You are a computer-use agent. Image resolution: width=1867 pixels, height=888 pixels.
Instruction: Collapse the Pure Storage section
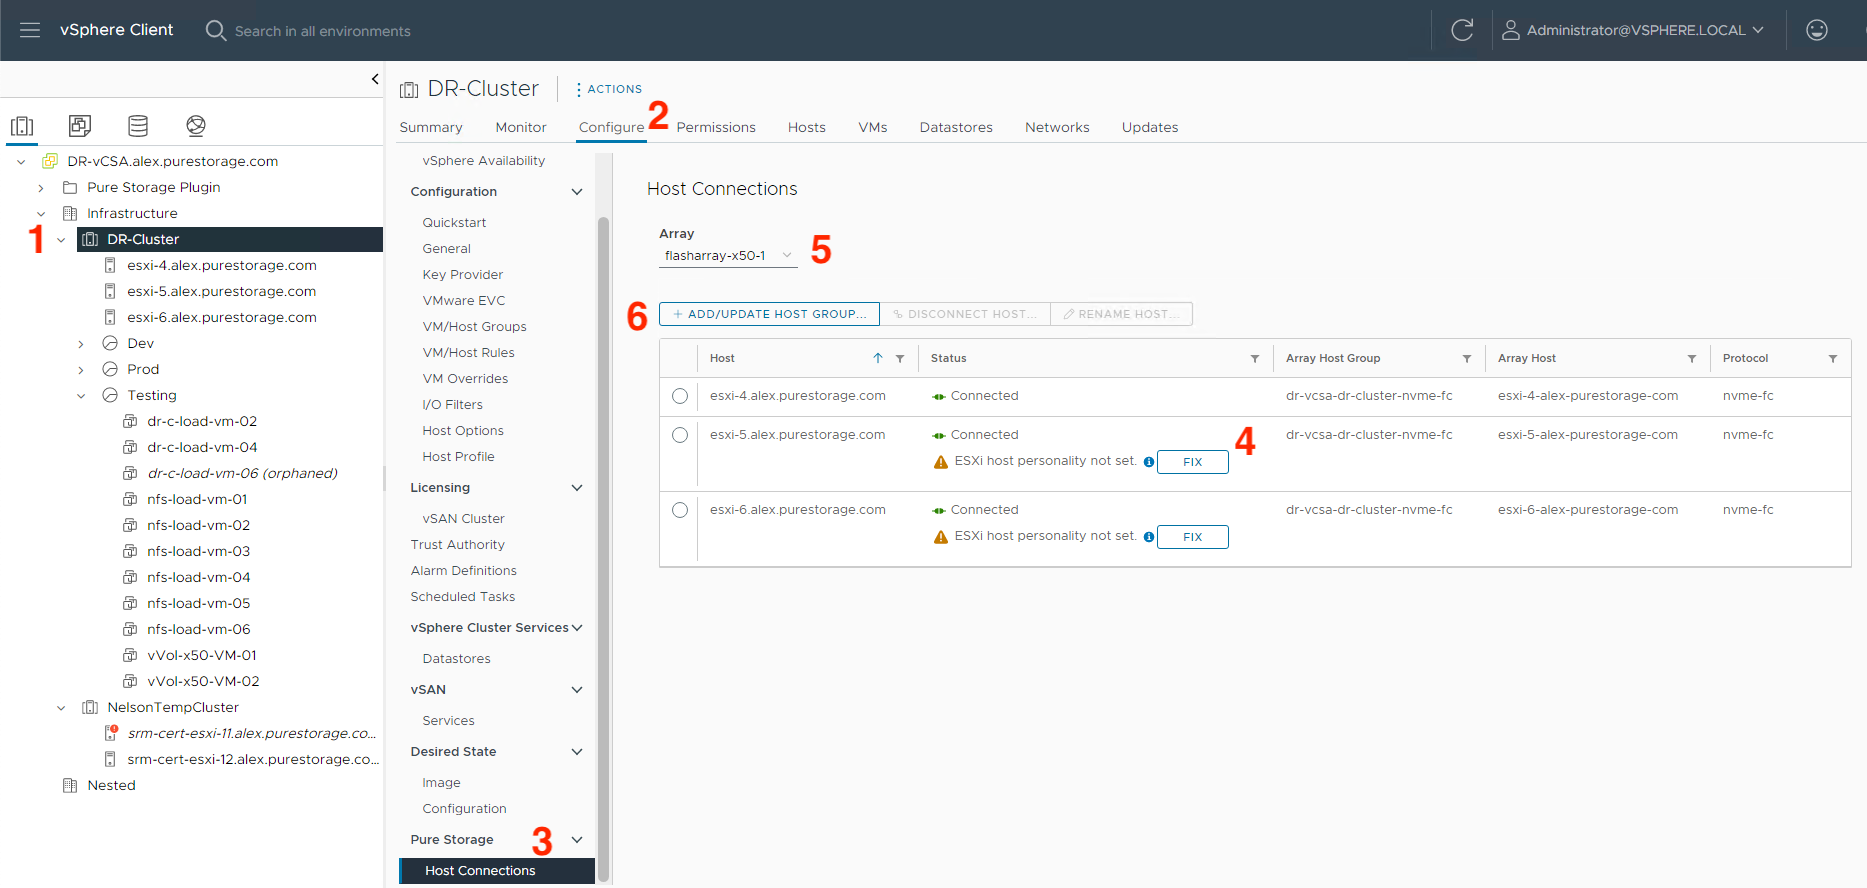click(577, 840)
